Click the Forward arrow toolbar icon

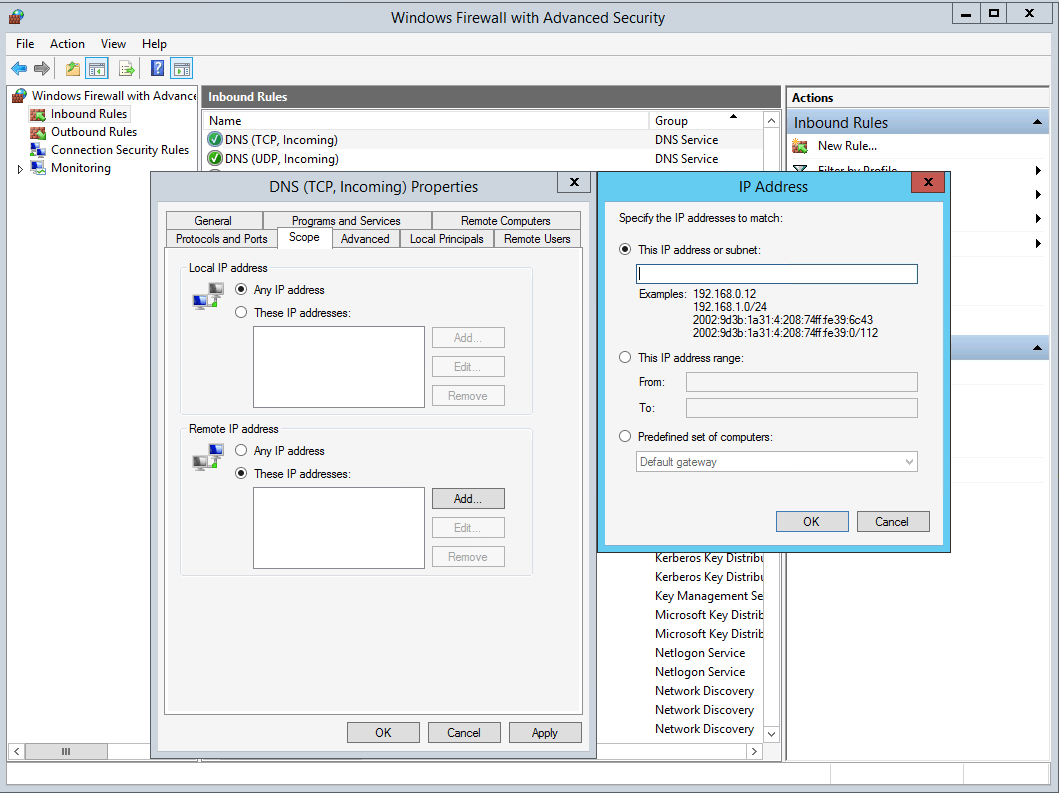point(42,68)
